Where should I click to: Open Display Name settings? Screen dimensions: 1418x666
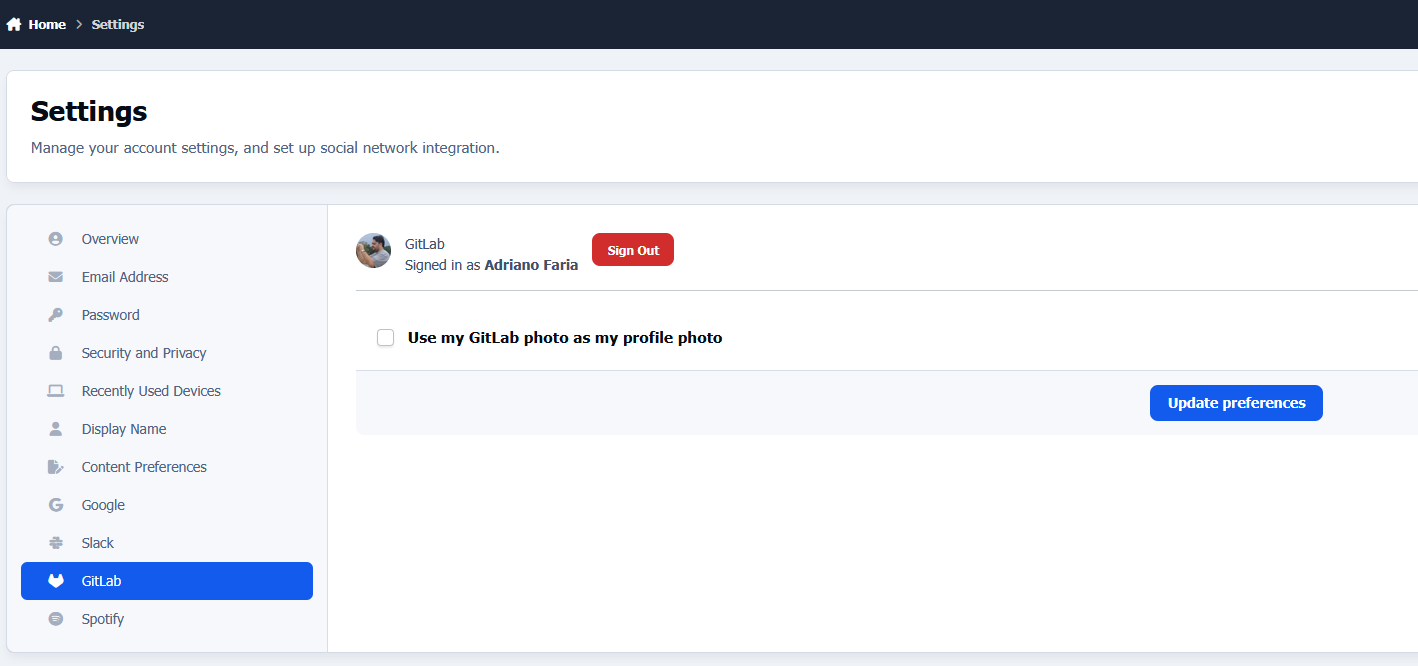point(167,429)
